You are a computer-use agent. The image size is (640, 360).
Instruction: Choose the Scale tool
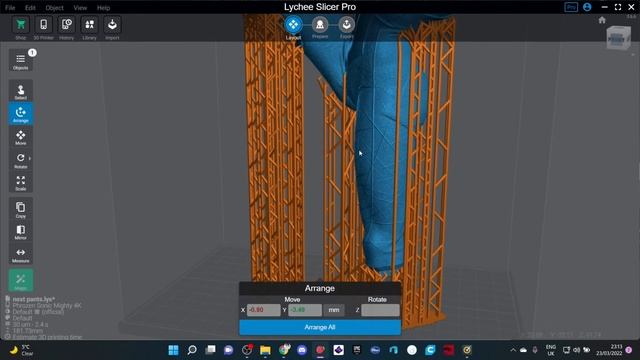pyautogui.click(x=21, y=182)
